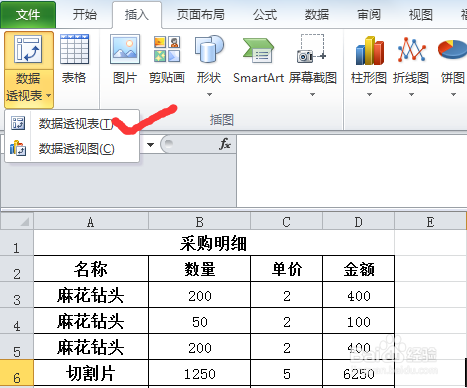
Task: Click 麻花钻头 cell in row 3
Action: 91,295
